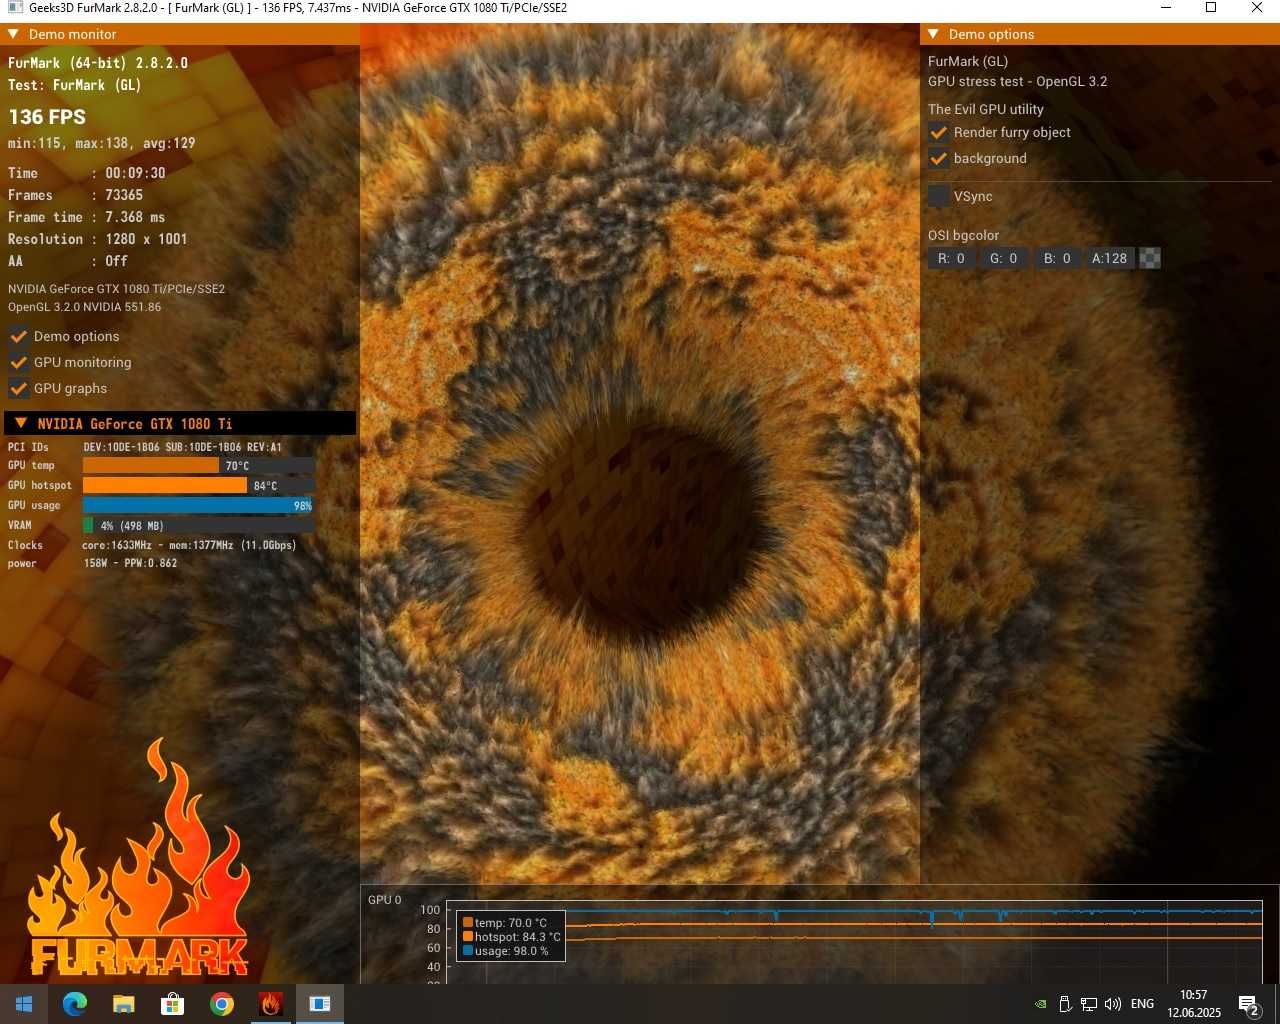The width and height of the screenshot is (1280, 1024).
Task: Click the 136 FPS readout
Action: [x=47, y=117]
